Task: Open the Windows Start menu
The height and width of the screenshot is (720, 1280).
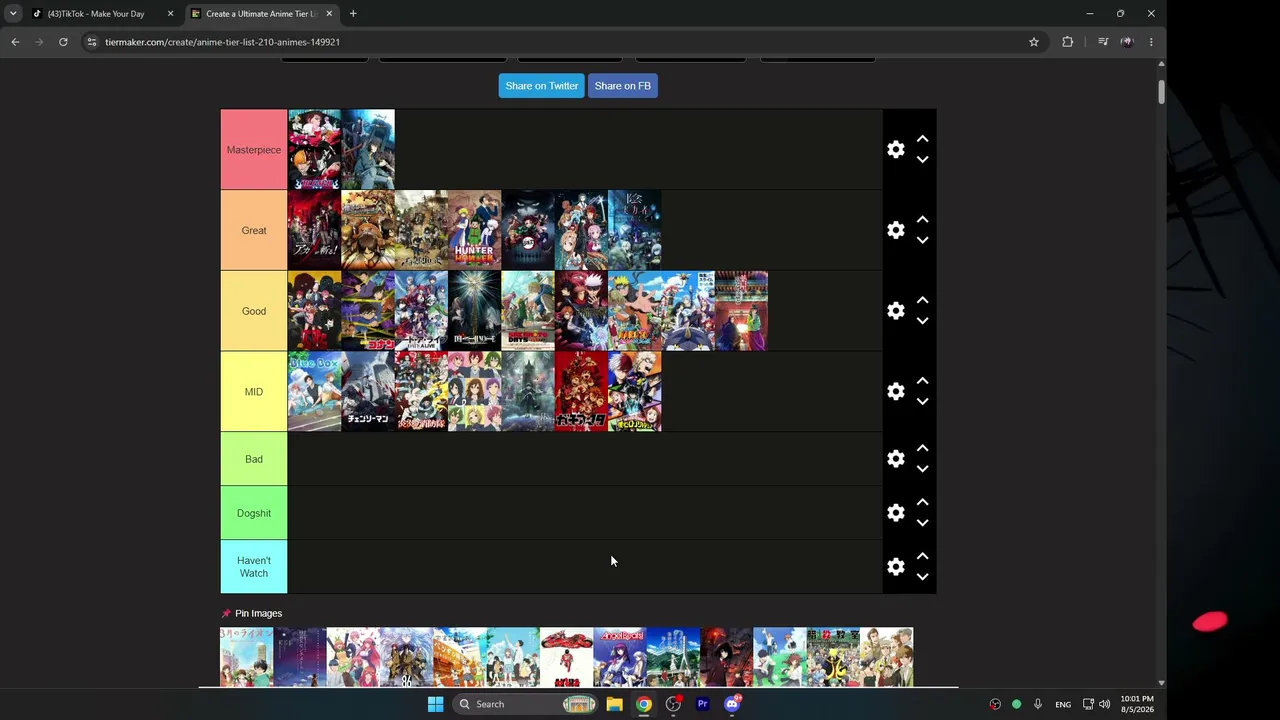Action: coord(435,704)
